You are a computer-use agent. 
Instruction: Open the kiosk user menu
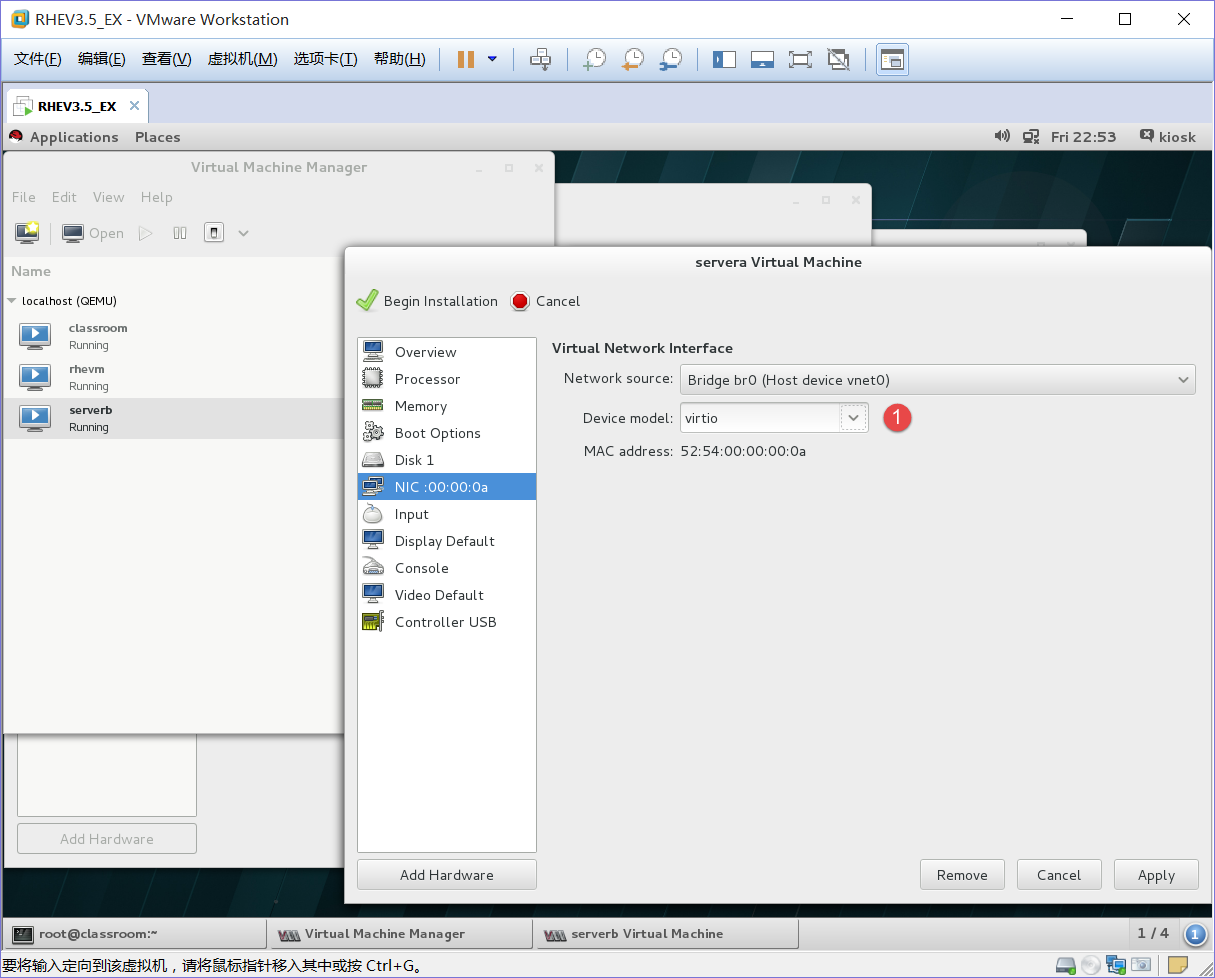[x=1168, y=137]
